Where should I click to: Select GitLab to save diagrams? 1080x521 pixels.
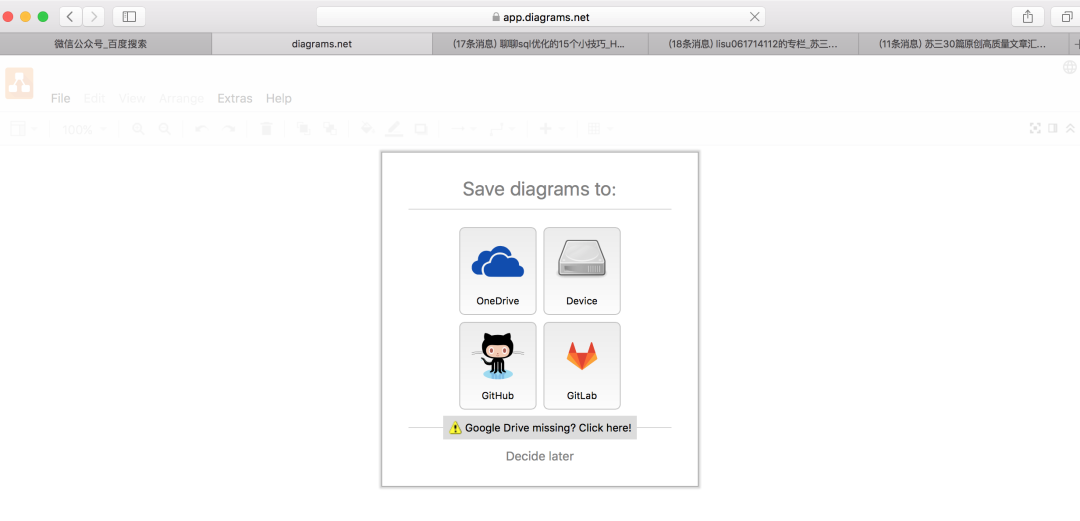[x=581, y=365]
